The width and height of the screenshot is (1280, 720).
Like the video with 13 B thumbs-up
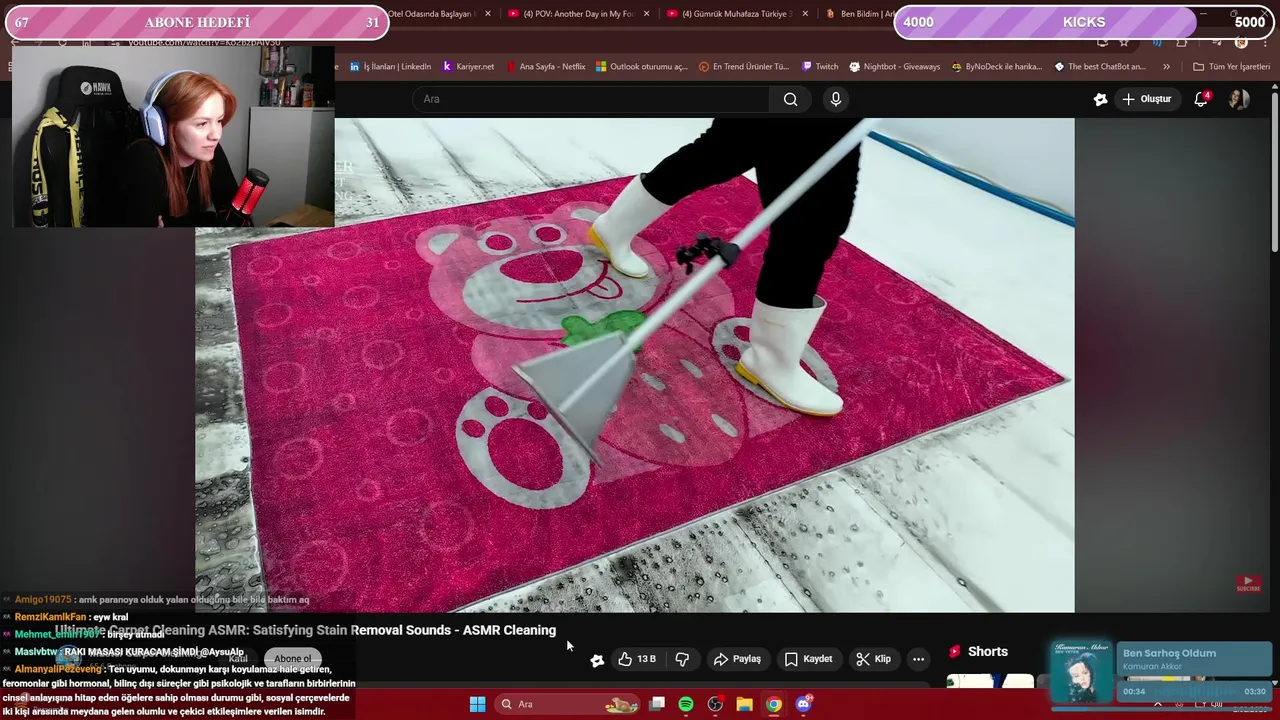(x=637, y=659)
